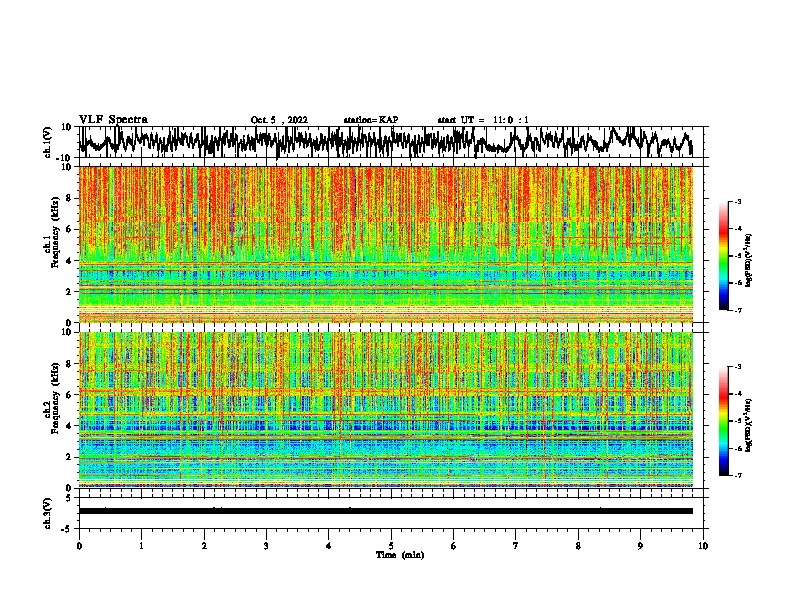The width and height of the screenshot is (792, 612).
Task: Click the "5" tick on ch.3(V) axis
Action: 69,498
